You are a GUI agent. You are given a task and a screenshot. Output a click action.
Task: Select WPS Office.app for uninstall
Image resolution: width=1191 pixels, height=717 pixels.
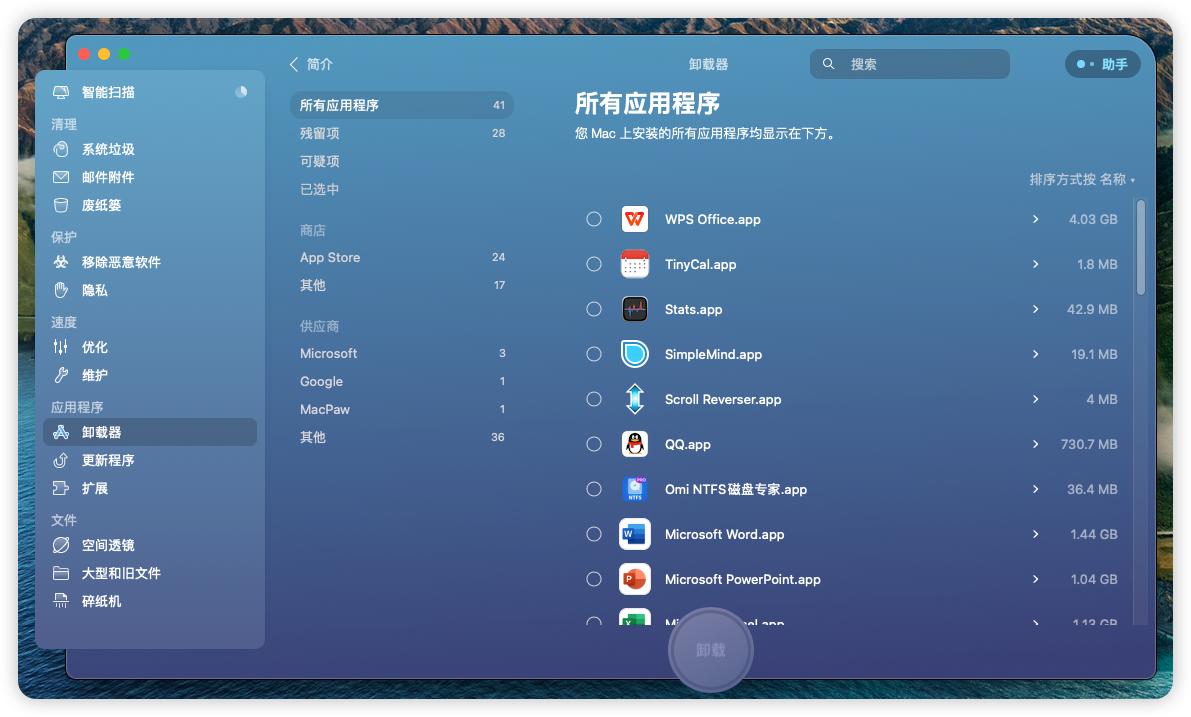click(x=594, y=219)
